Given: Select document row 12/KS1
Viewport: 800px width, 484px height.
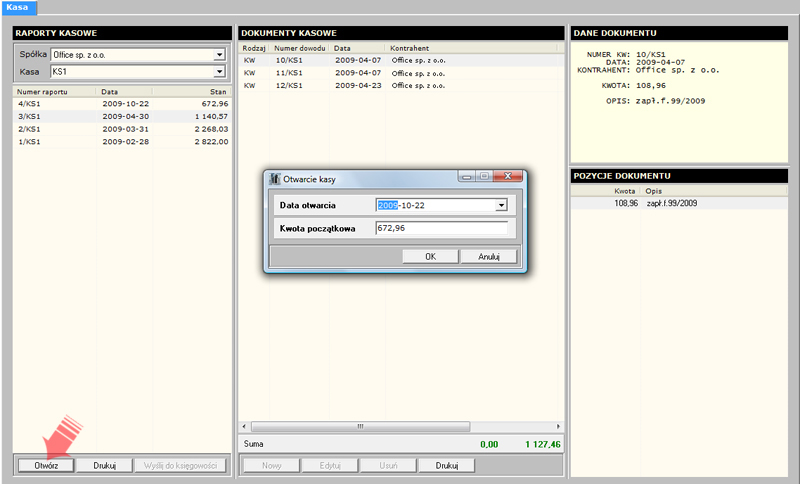Looking at the screenshot, I should click(401, 86).
